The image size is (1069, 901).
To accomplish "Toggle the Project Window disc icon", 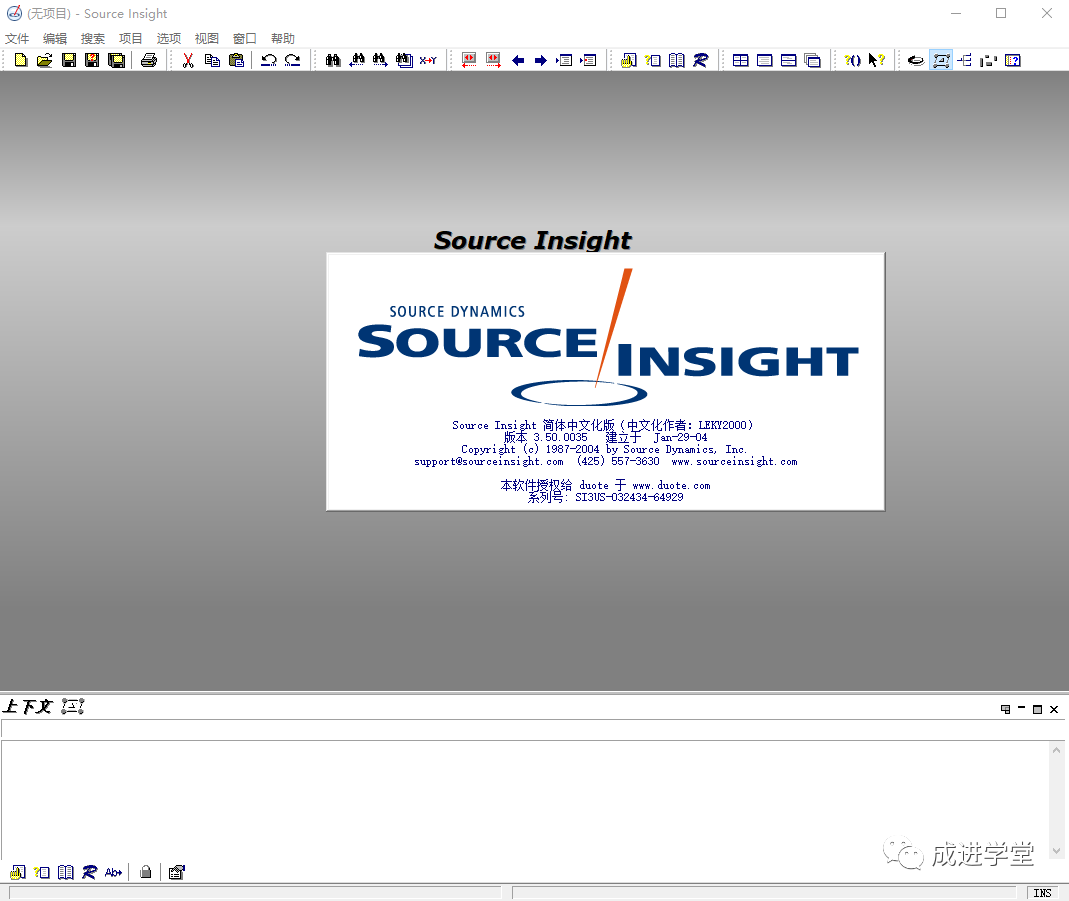I will pyautogui.click(x=916, y=60).
